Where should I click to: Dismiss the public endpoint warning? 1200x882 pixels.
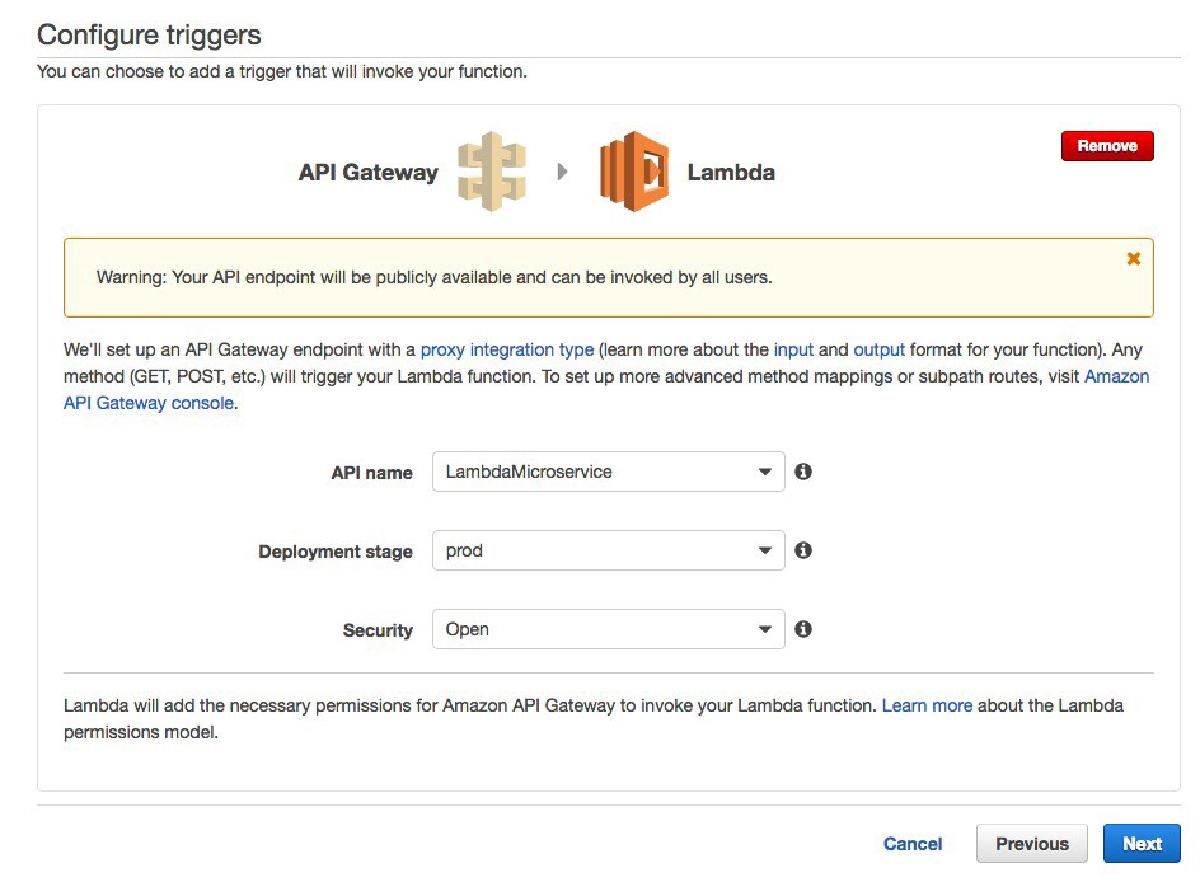[x=1133, y=259]
